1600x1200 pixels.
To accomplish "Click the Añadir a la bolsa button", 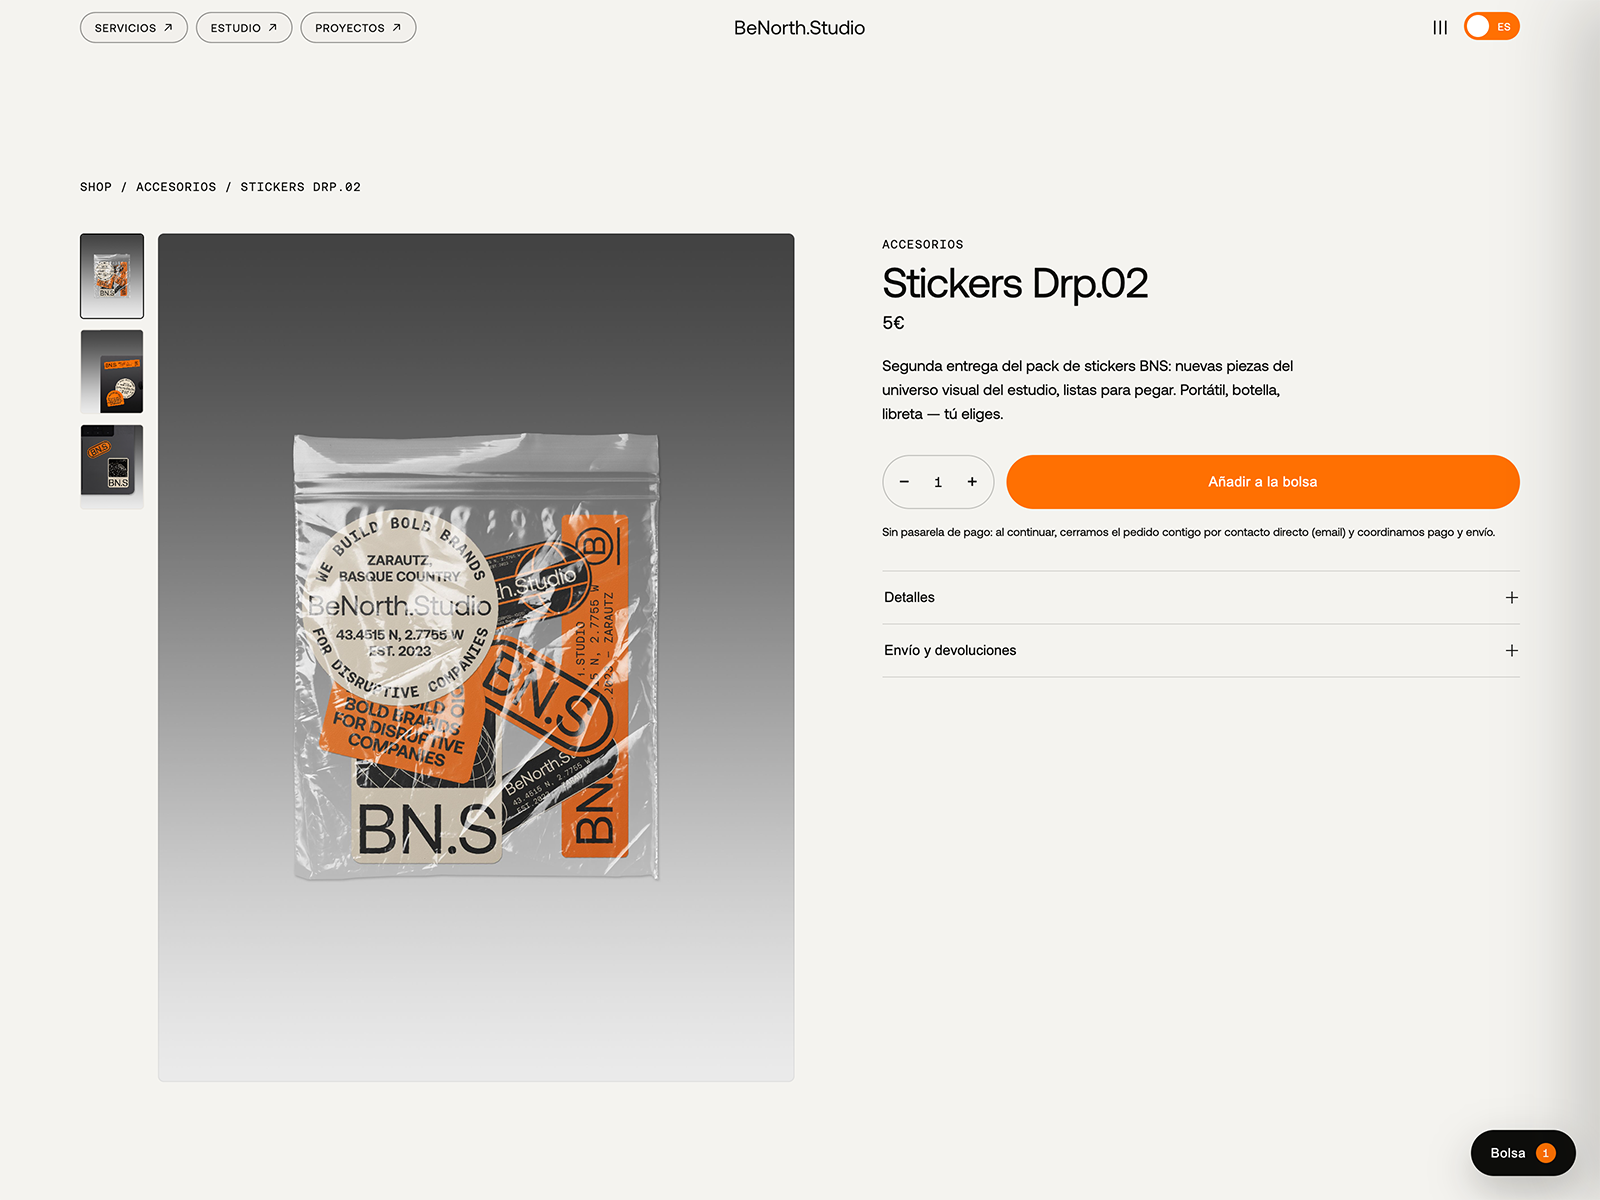I will point(1263,482).
